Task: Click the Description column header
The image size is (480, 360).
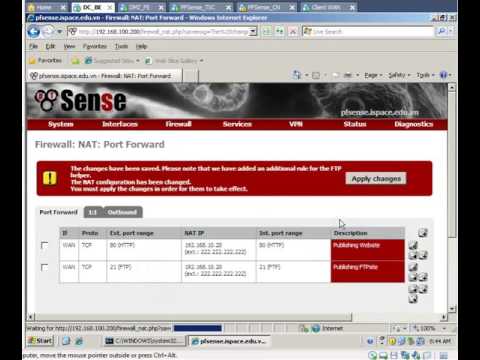Action: [x=368, y=233]
